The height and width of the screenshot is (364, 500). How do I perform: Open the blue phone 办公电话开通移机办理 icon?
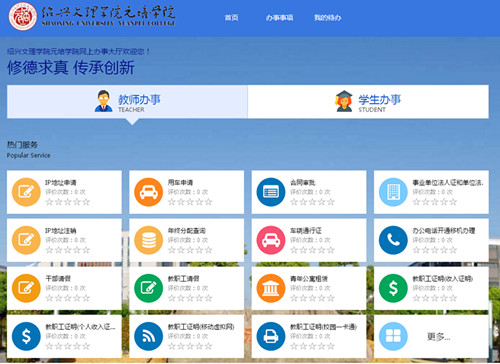tap(393, 240)
